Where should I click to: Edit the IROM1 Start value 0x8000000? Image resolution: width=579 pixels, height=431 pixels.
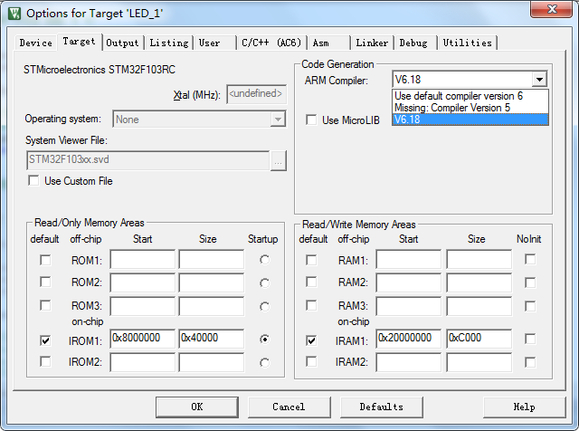[x=142, y=339]
